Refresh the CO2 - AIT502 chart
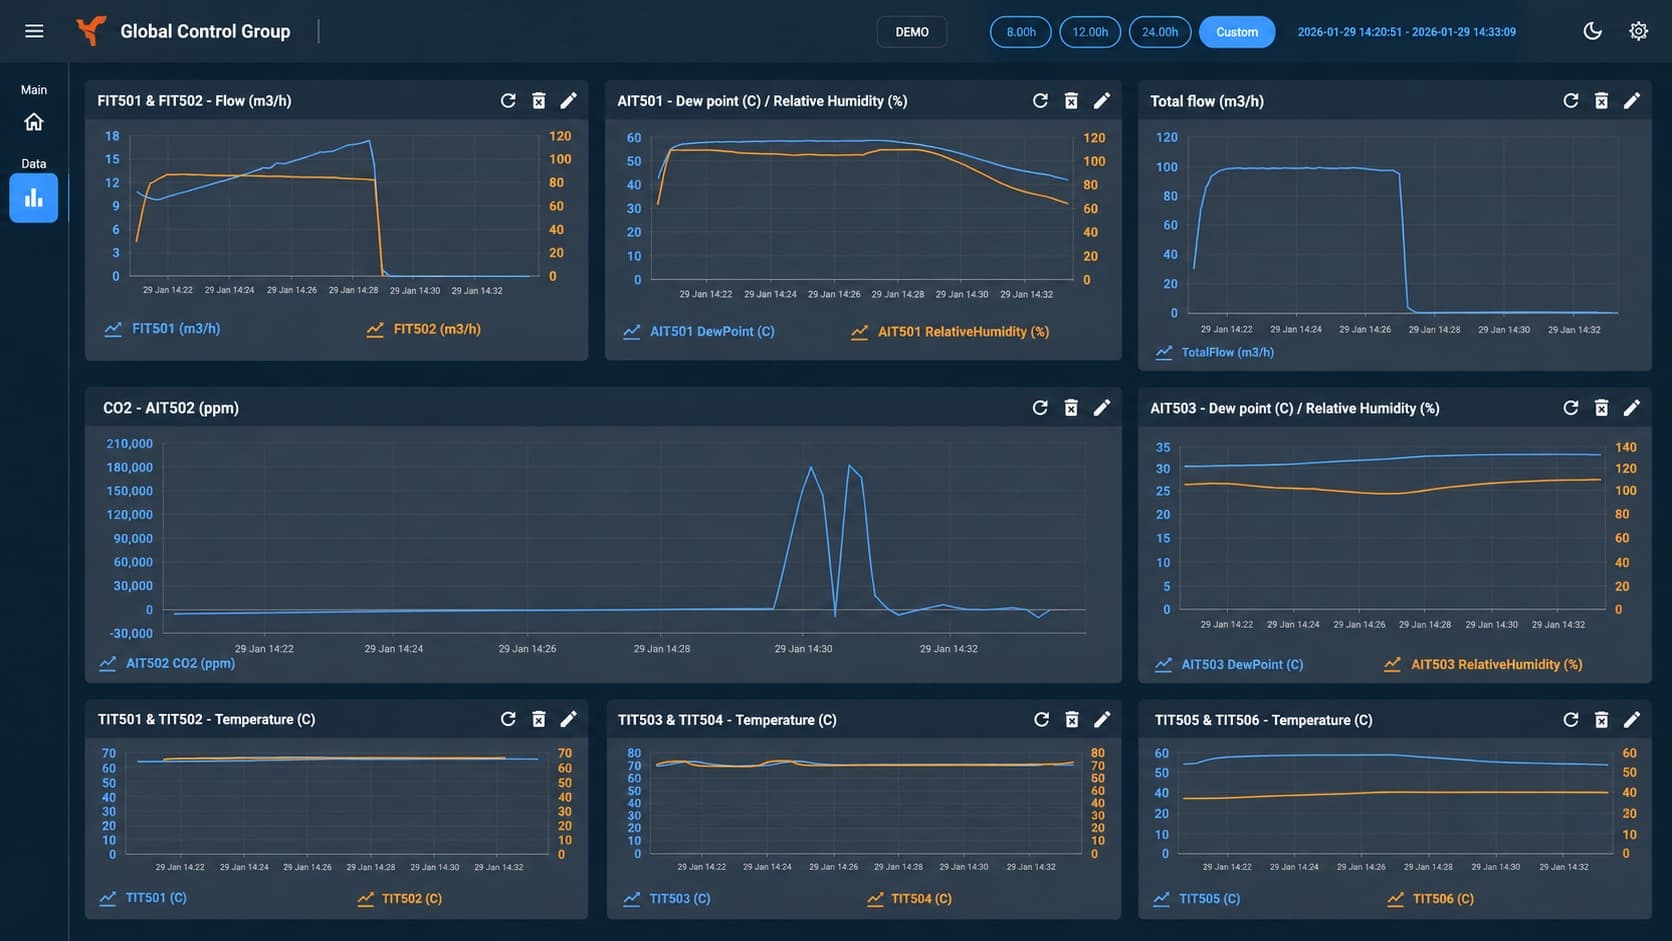Image resolution: width=1672 pixels, height=941 pixels. click(x=1040, y=407)
